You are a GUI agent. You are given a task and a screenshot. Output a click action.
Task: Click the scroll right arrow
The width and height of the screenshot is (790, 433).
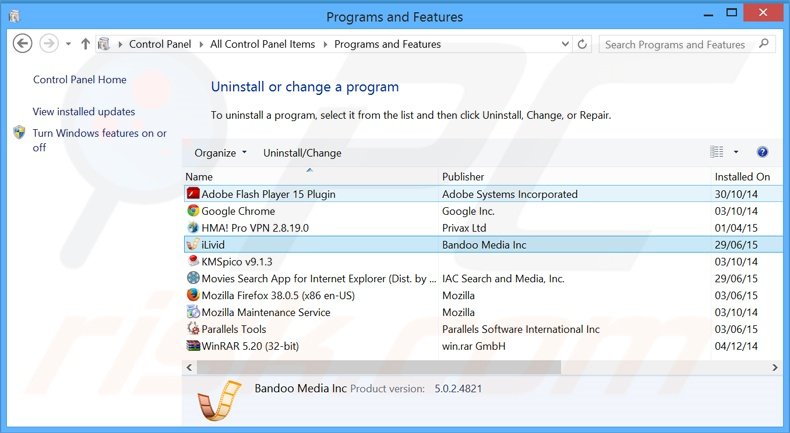[775, 367]
